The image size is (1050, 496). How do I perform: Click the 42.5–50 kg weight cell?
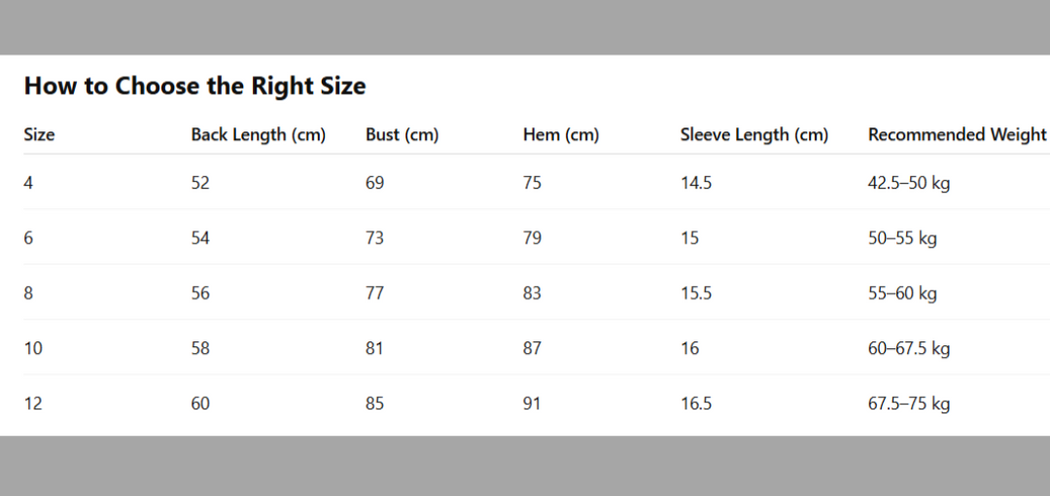pos(908,183)
